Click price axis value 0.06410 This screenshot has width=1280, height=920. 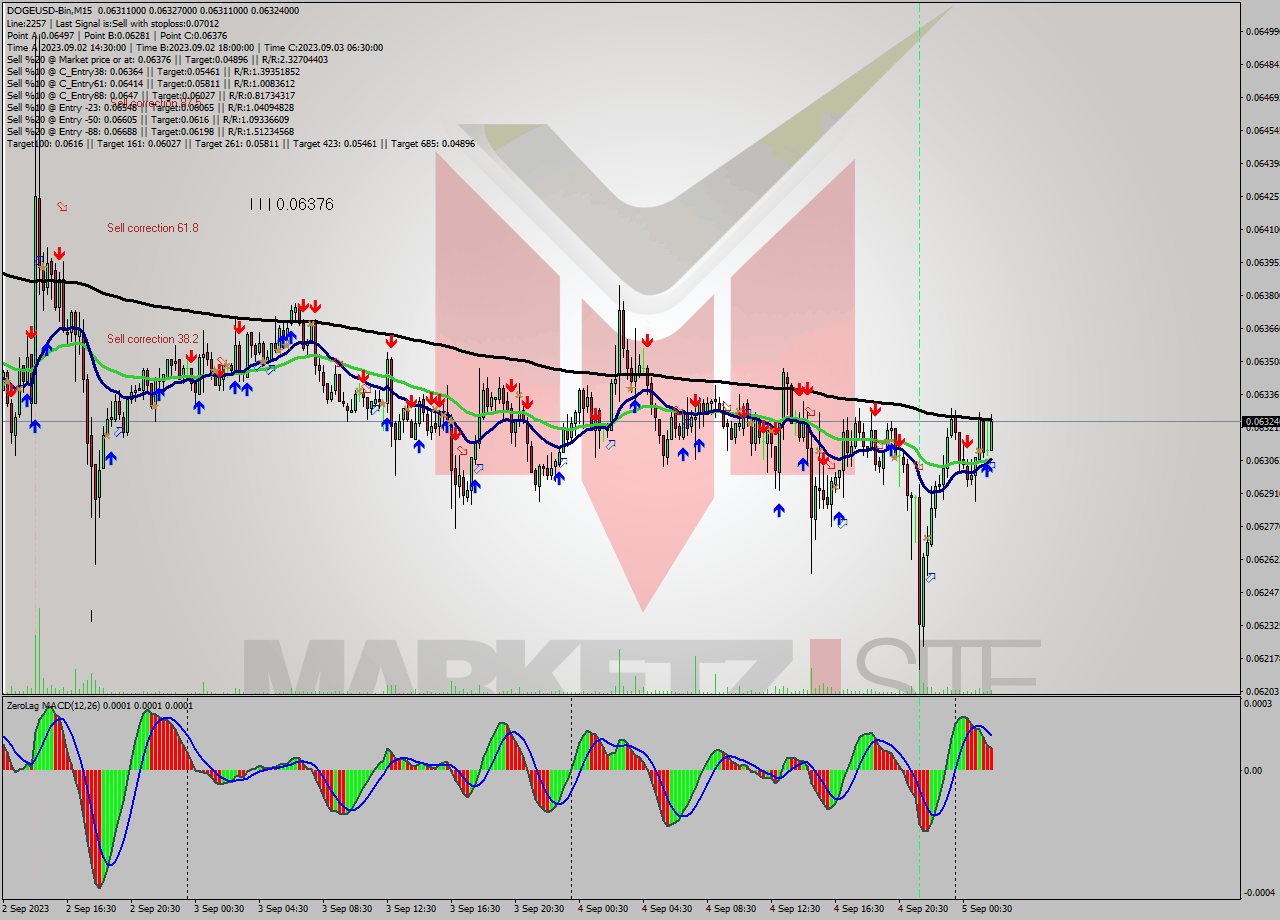[x=1261, y=229]
